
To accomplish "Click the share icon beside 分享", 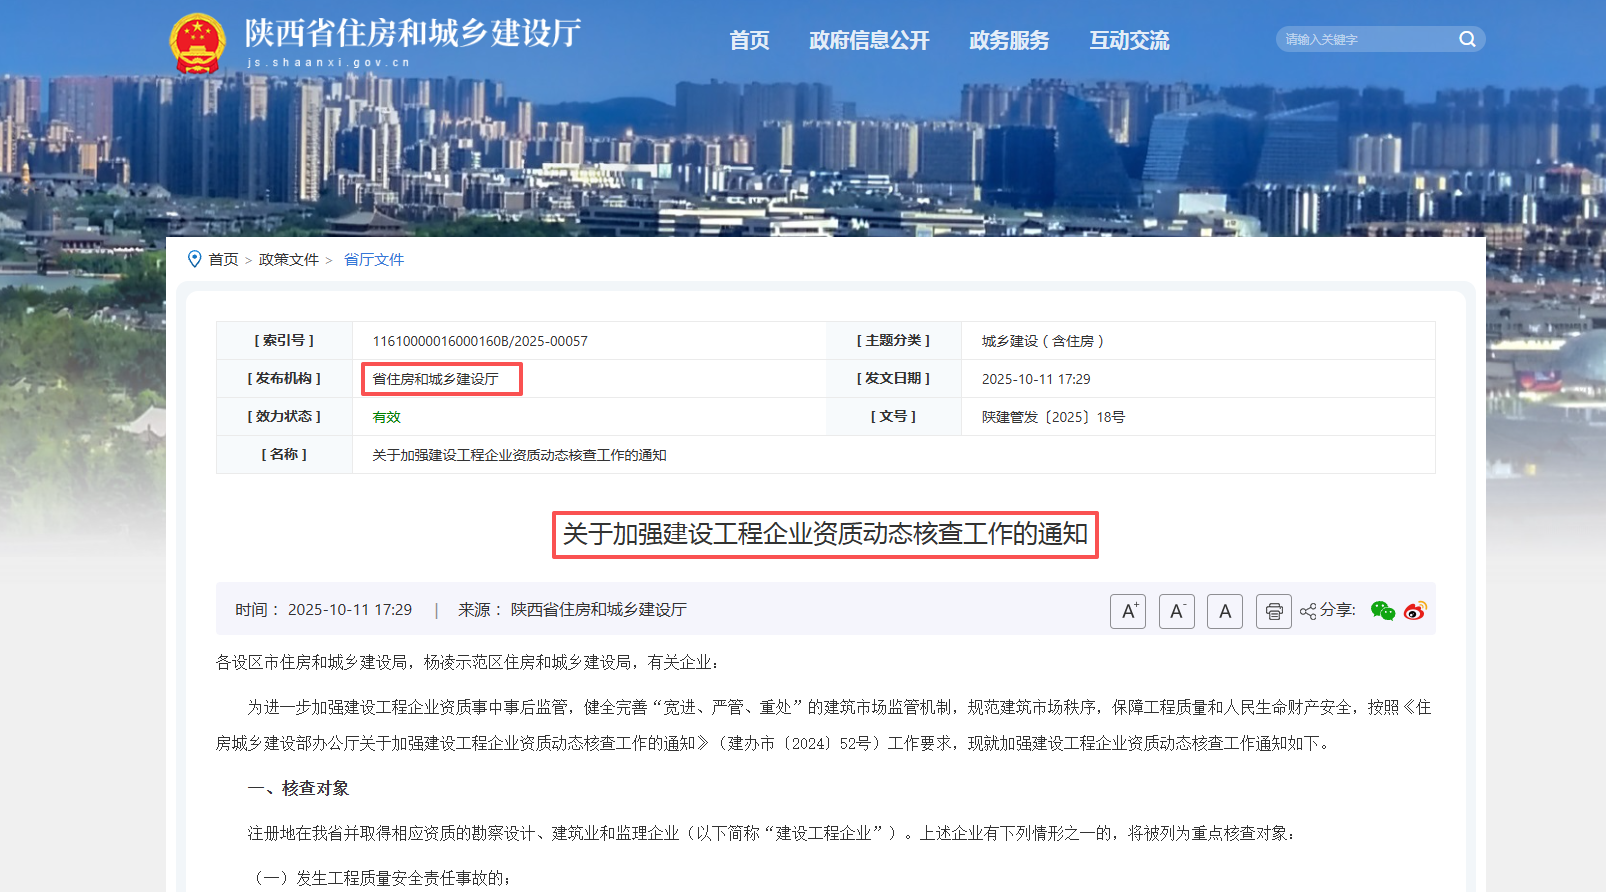I will 1307,611.
